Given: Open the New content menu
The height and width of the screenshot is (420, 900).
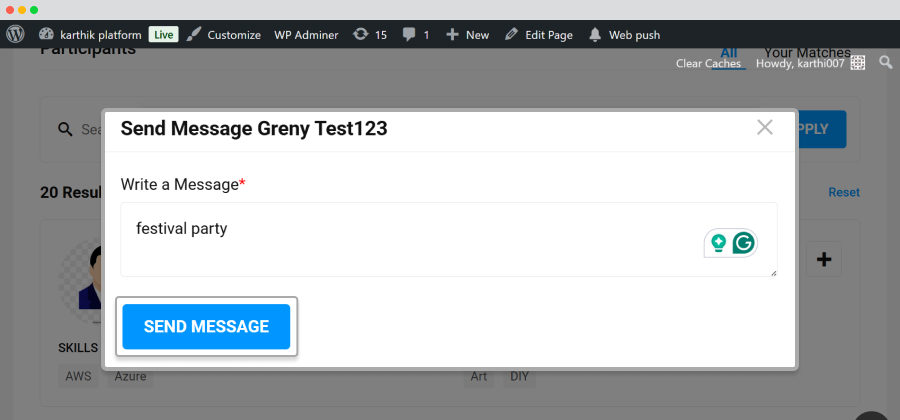Looking at the screenshot, I should pos(468,35).
